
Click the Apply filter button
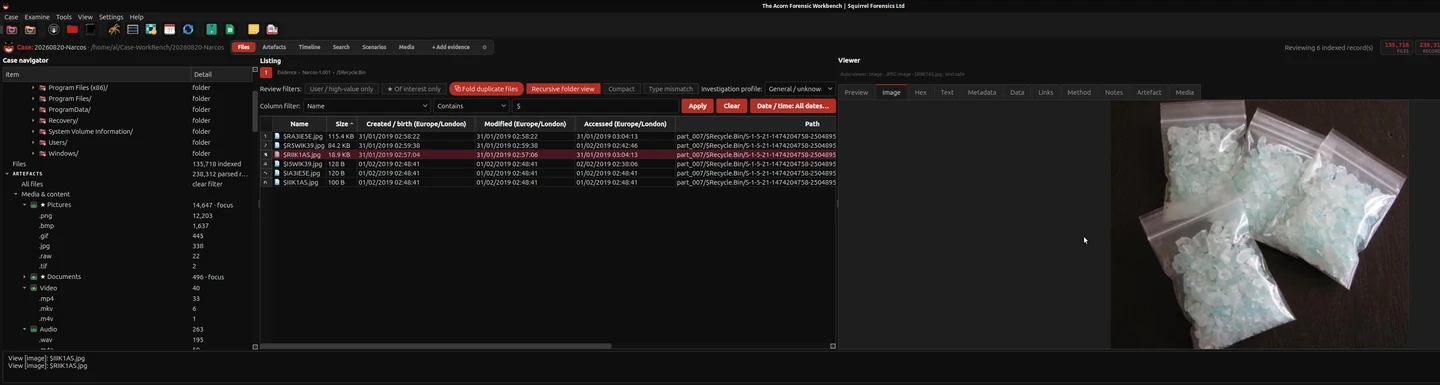pos(697,106)
